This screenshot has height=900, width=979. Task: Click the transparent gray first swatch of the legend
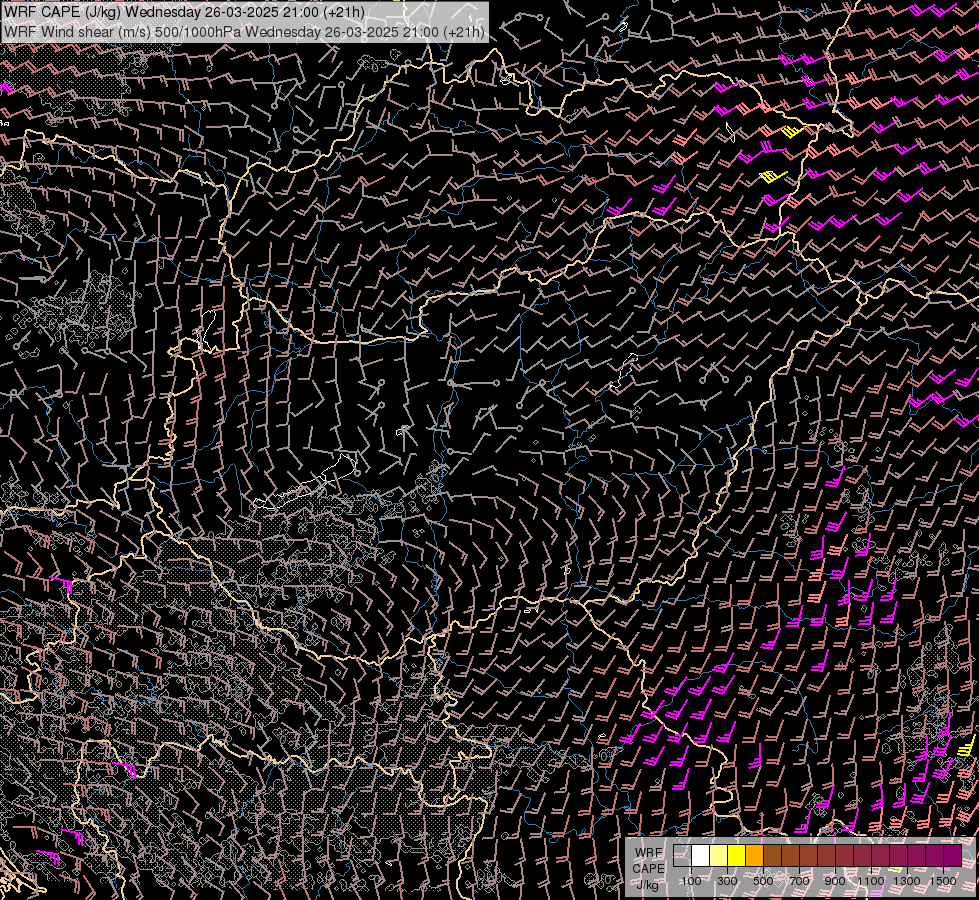pos(682,856)
